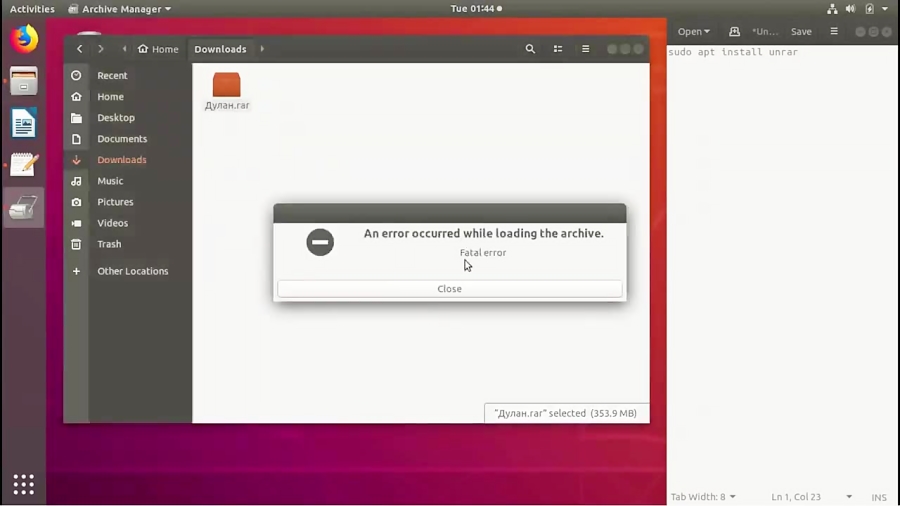Image resolution: width=900 pixels, height=506 pixels.
Task: Open the text editor hamburger menu
Action: point(834,32)
